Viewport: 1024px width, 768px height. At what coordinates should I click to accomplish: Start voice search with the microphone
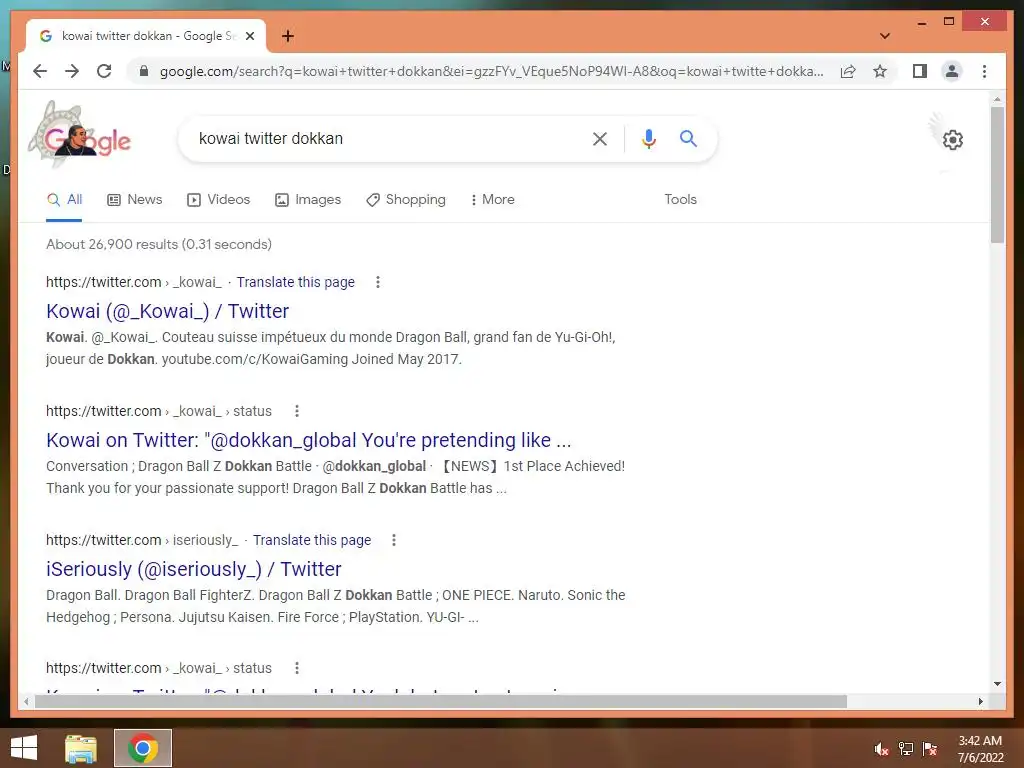click(x=648, y=138)
